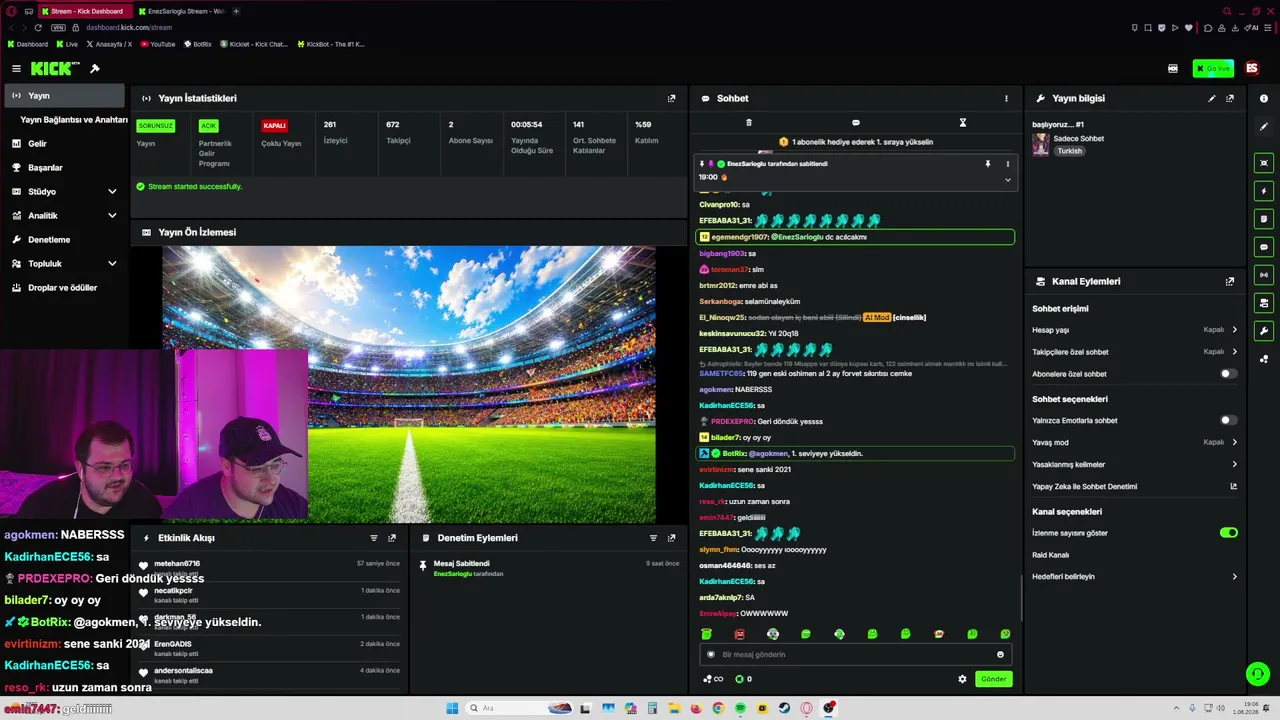The width and height of the screenshot is (1280, 720).
Task: Toggle Abonelere özel sohbet switch
Action: 1229,374
